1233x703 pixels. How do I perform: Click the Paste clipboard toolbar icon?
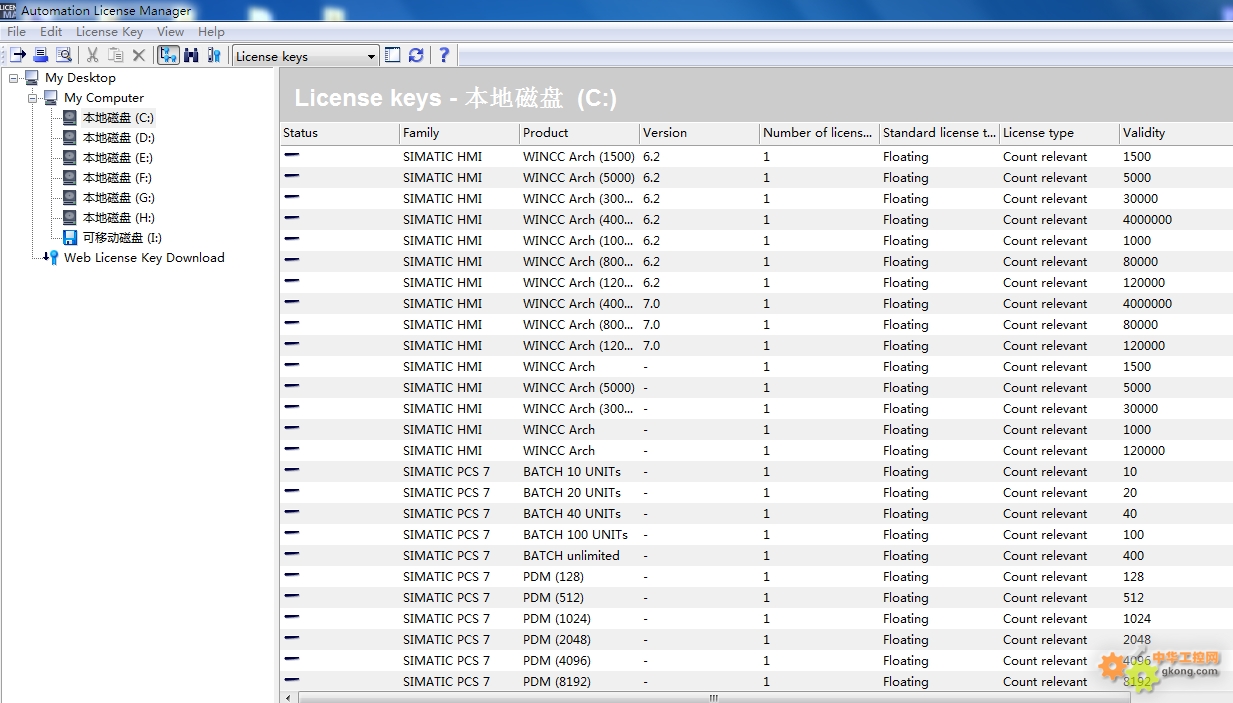click(116, 56)
